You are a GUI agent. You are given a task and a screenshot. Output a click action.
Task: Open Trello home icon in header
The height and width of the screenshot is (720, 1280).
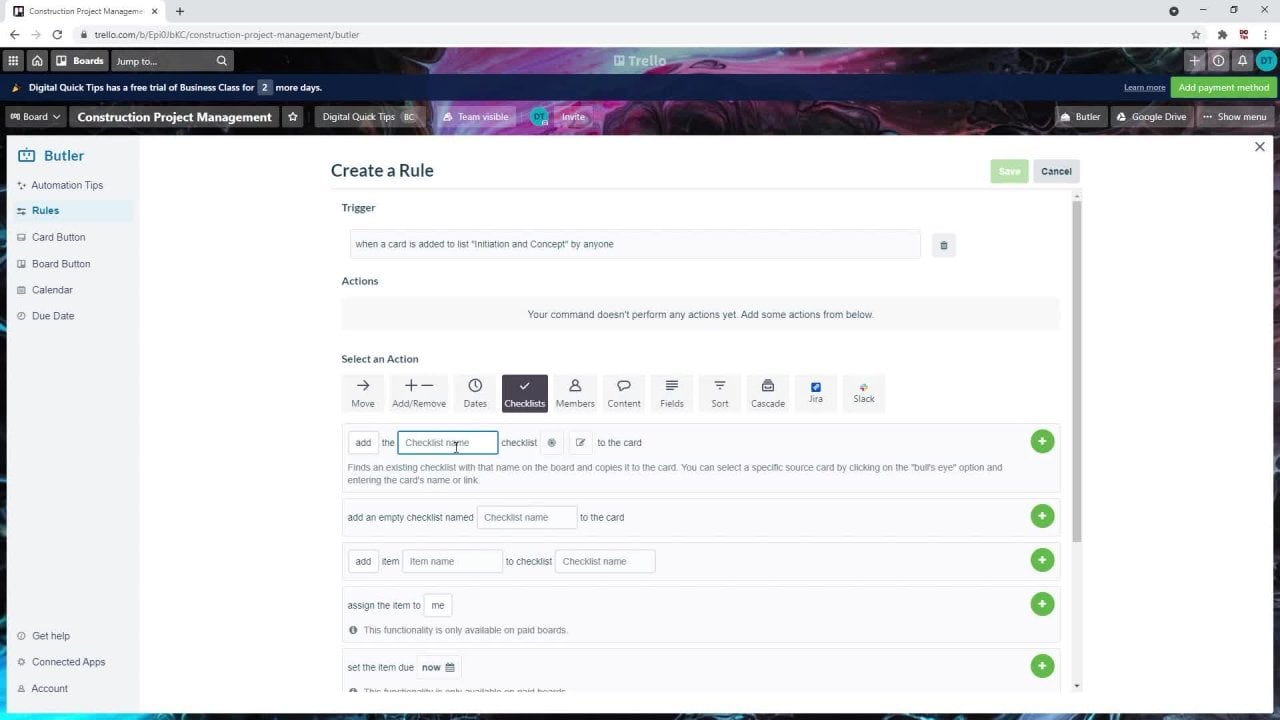[37, 61]
